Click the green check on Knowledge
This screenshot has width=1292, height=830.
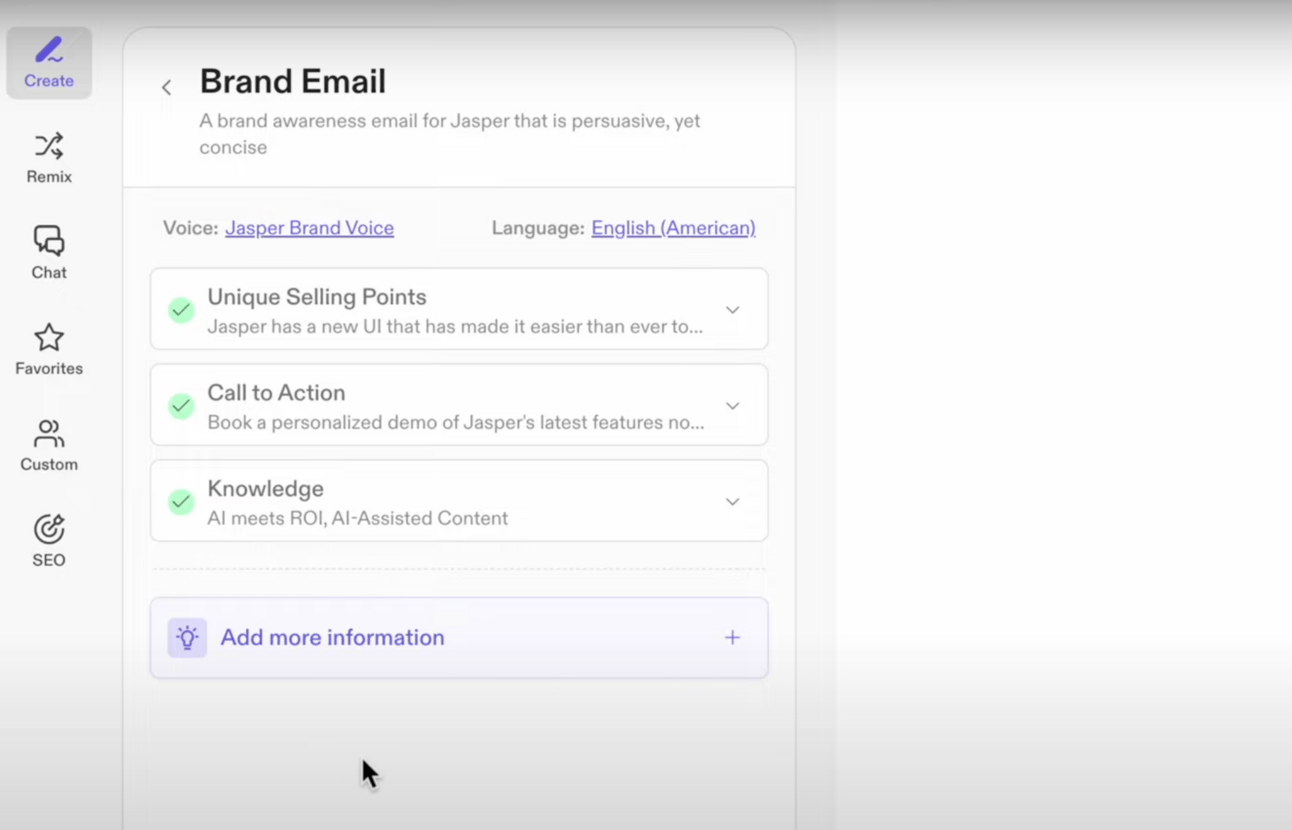[x=181, y=502]
